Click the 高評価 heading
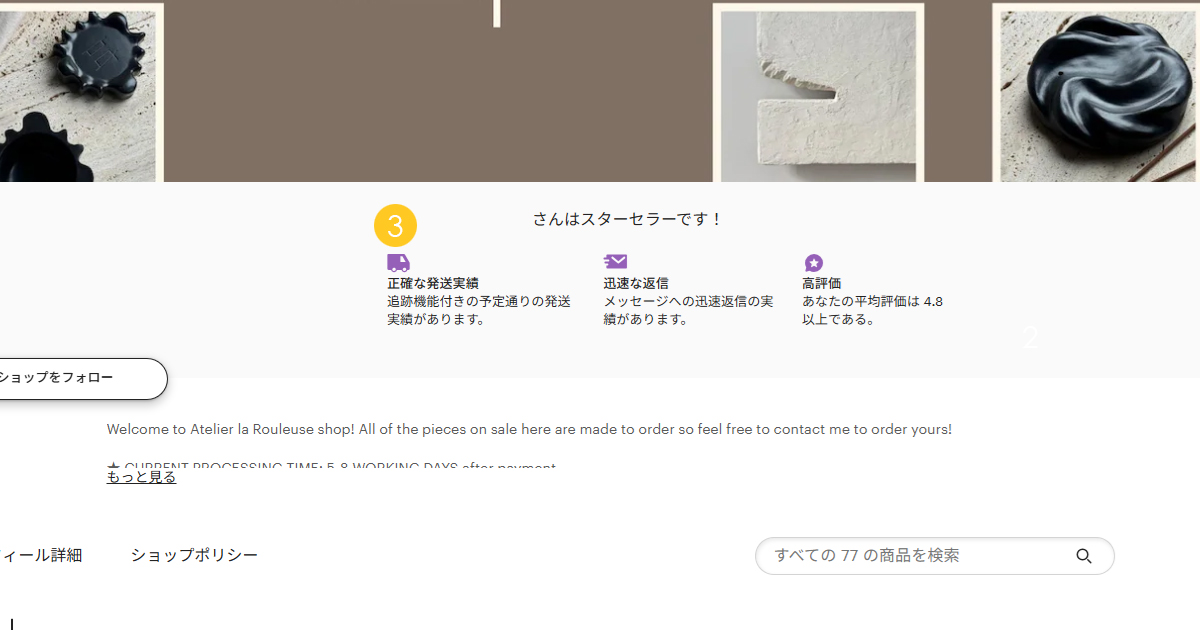This screenshot has width=1200, height=630. click(x=821, y=284)
